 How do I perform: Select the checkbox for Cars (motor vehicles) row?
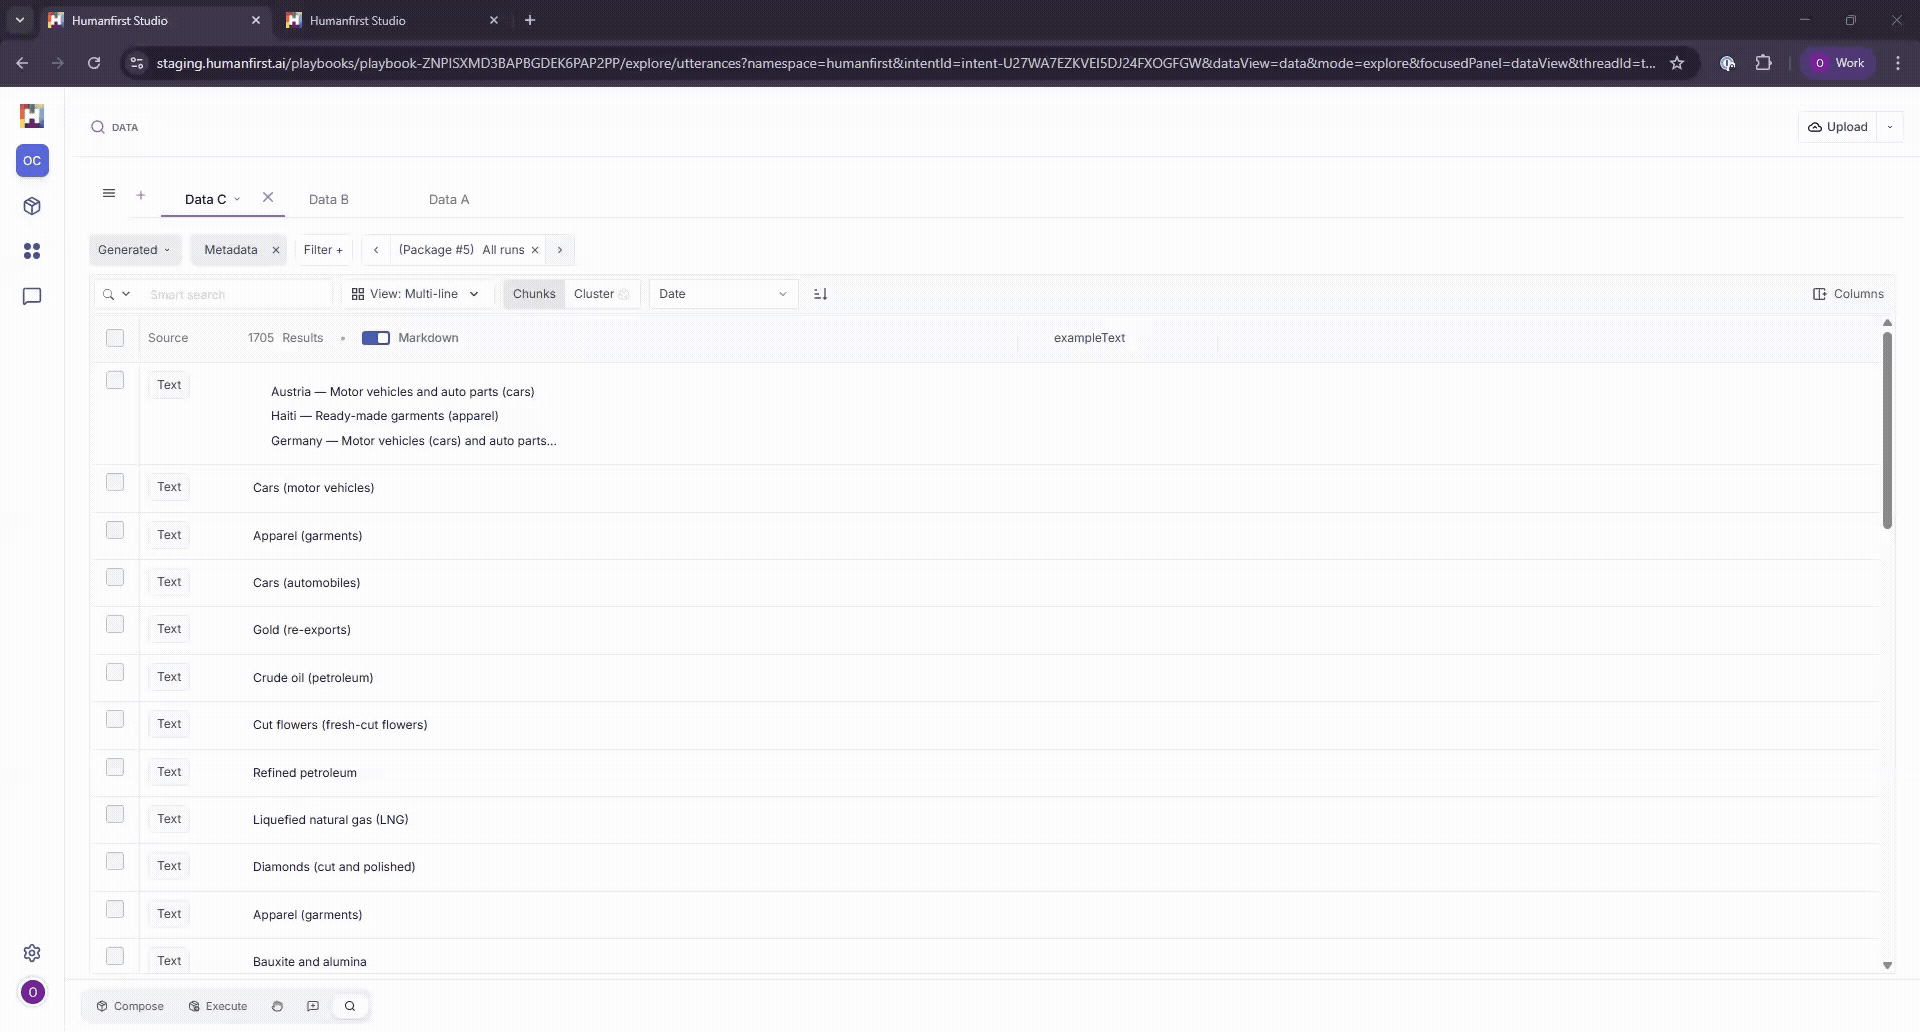coord(115,481)
